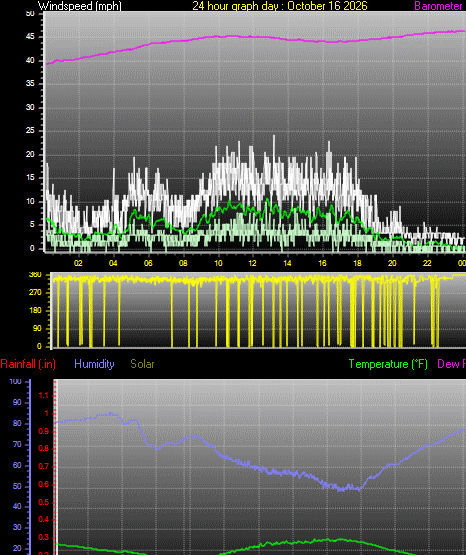Select the 04 hour label on time axis
The width and height of the screenshot is (466, 555).
[113, 263]
